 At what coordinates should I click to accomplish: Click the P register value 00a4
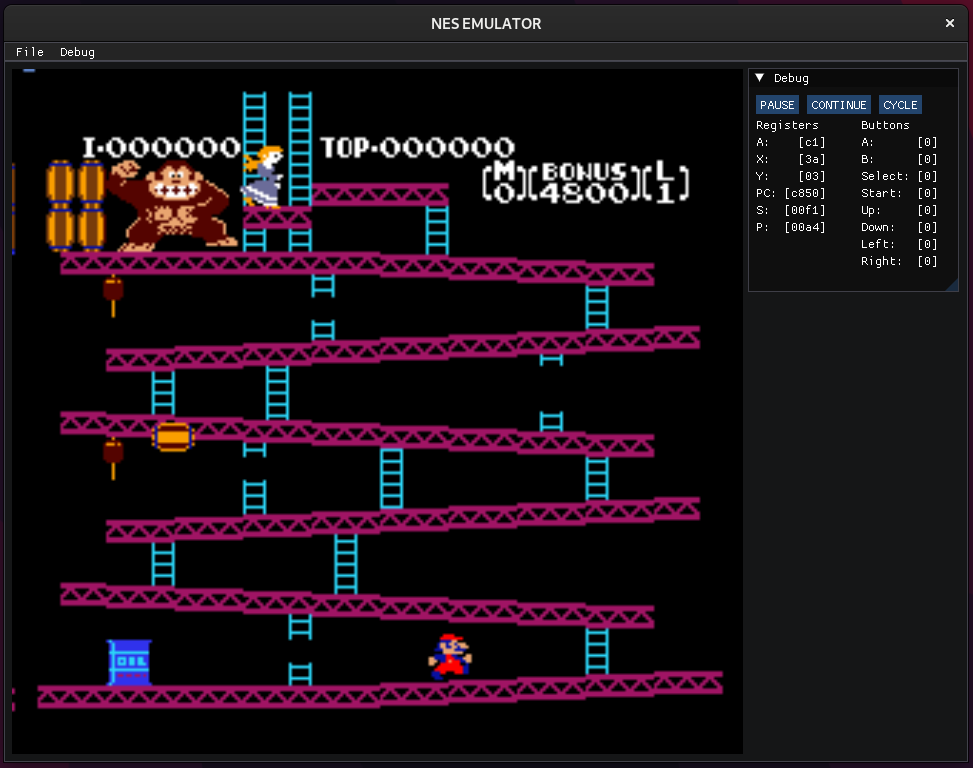coord(805,227)
